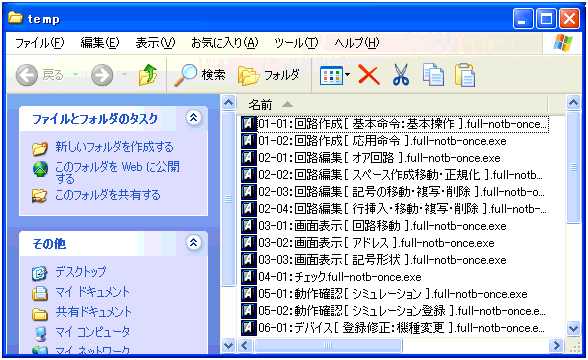Screen dimensions: 588x360
Task: Click the copy icon in toolbar
Action: pos(433,74)
